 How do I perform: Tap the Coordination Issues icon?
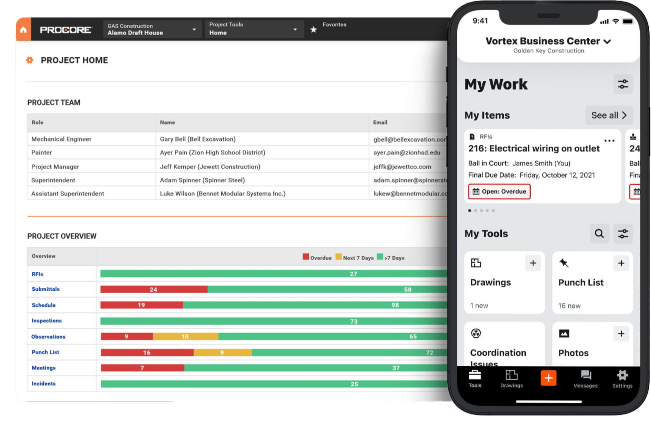pyautogui.click(x=476, y=333)
